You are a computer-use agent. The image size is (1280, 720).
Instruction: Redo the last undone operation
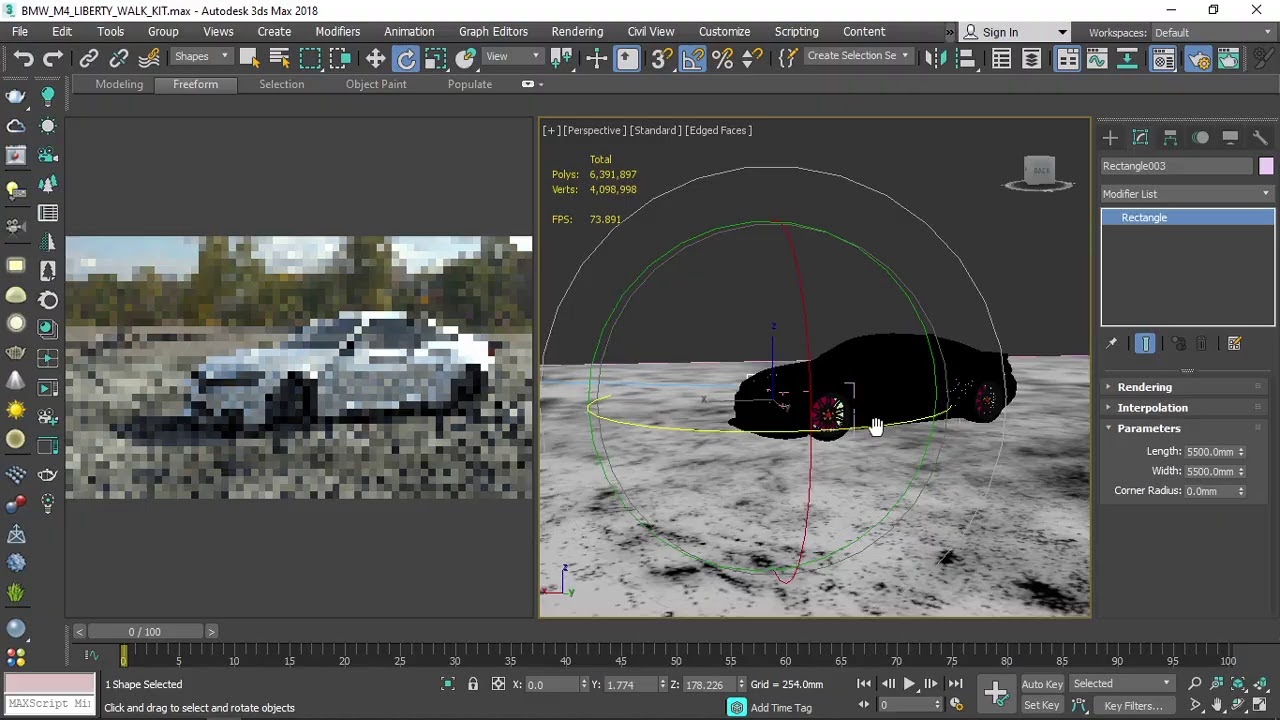(x=54, y=59)
